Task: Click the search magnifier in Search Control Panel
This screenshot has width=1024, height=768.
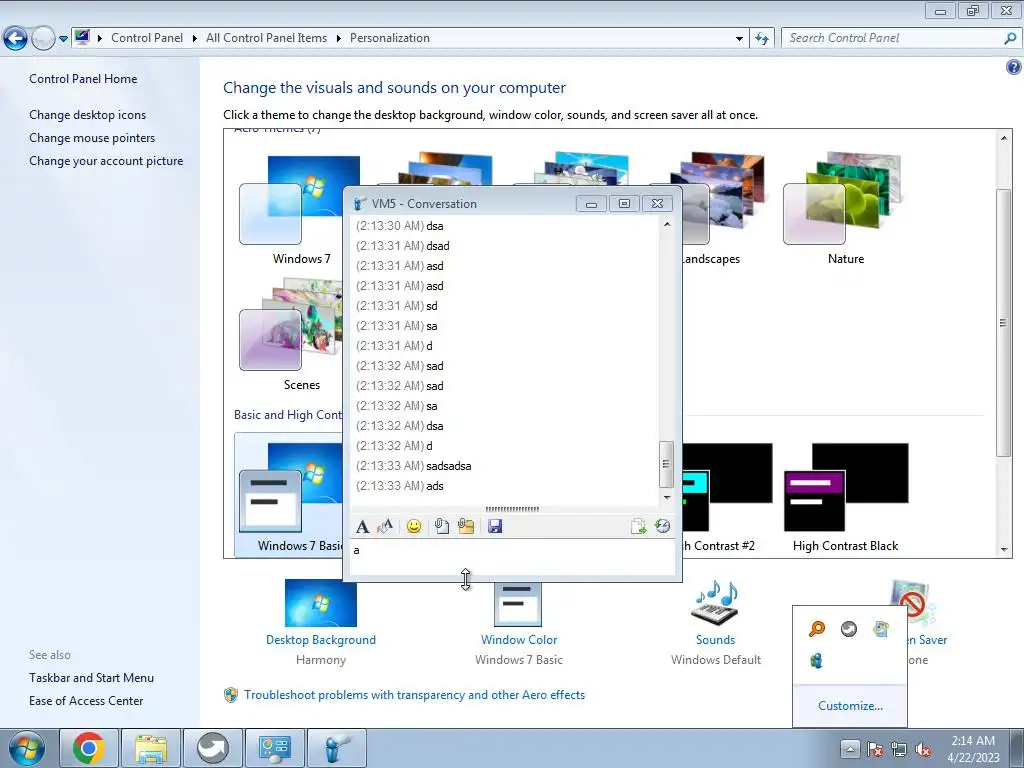Action: (1010, 38)
